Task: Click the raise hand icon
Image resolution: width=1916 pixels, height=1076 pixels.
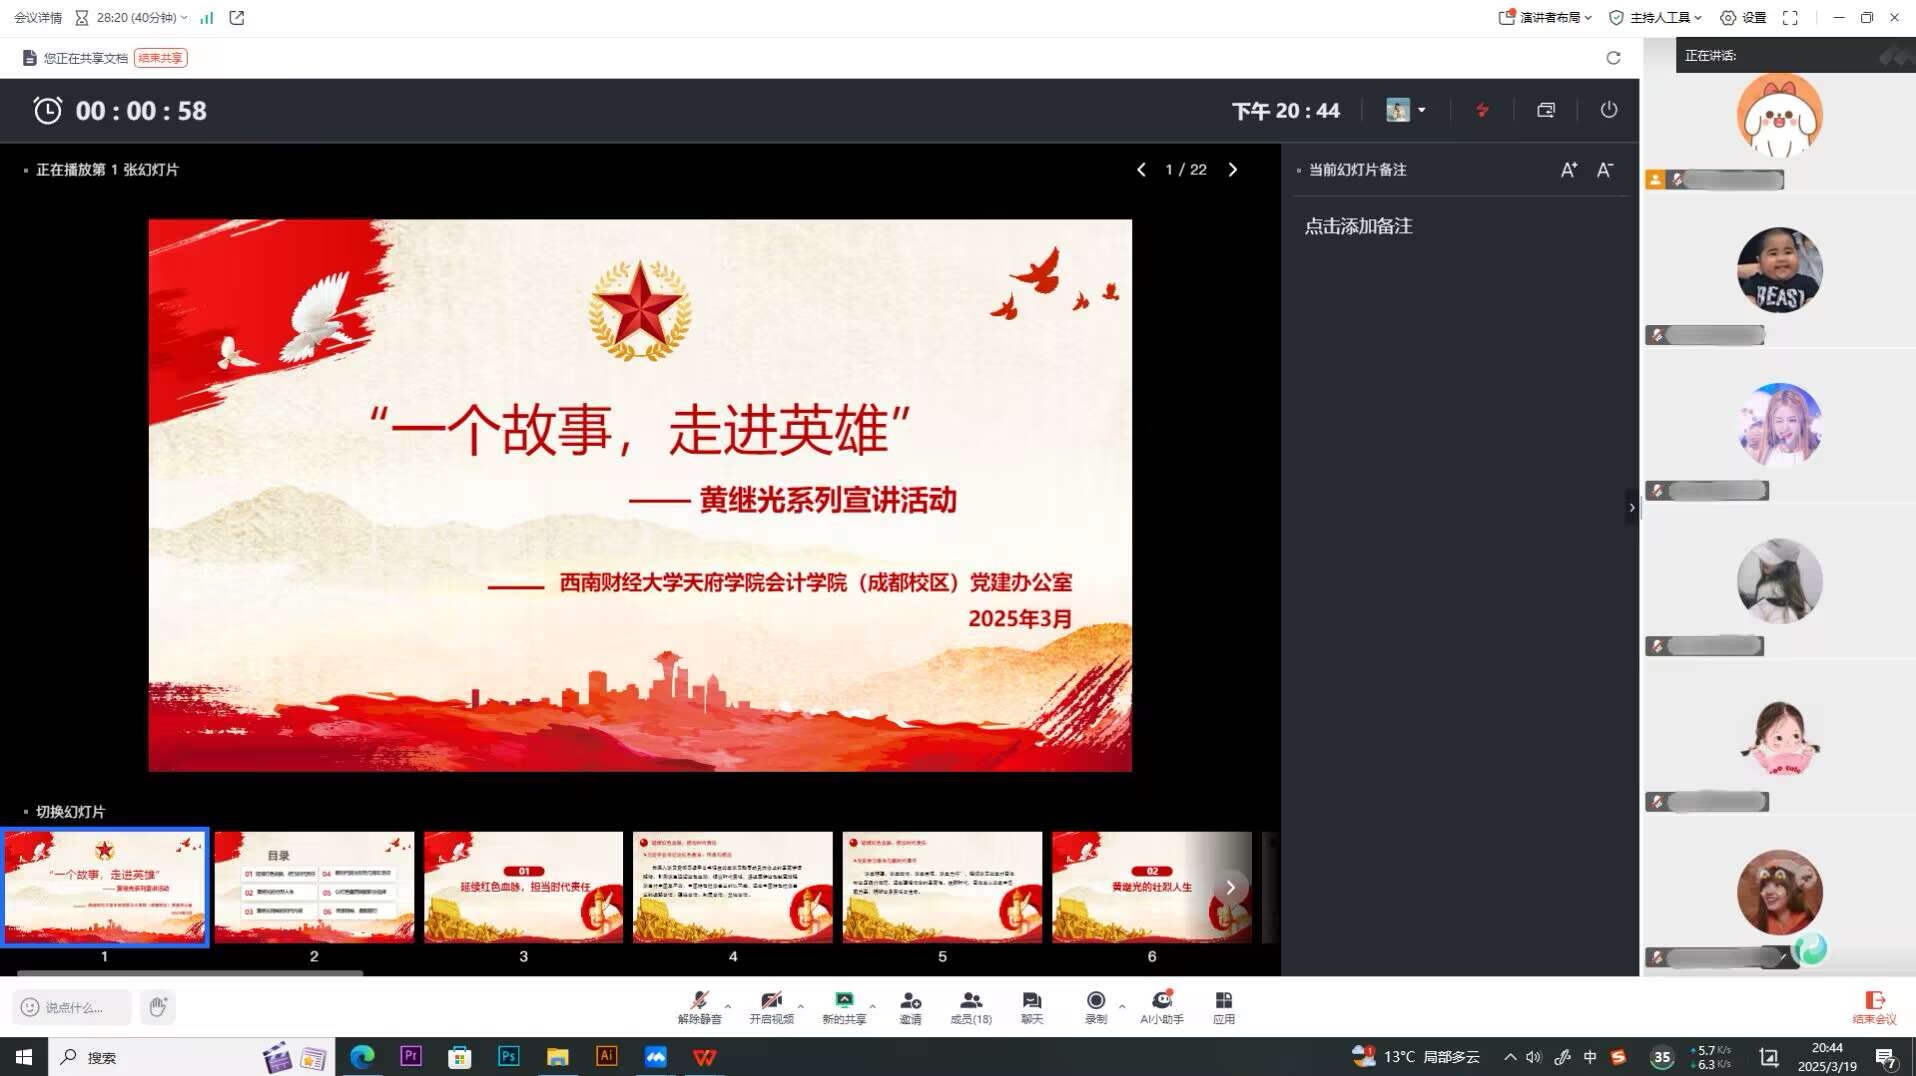Action: [157, 1006]
